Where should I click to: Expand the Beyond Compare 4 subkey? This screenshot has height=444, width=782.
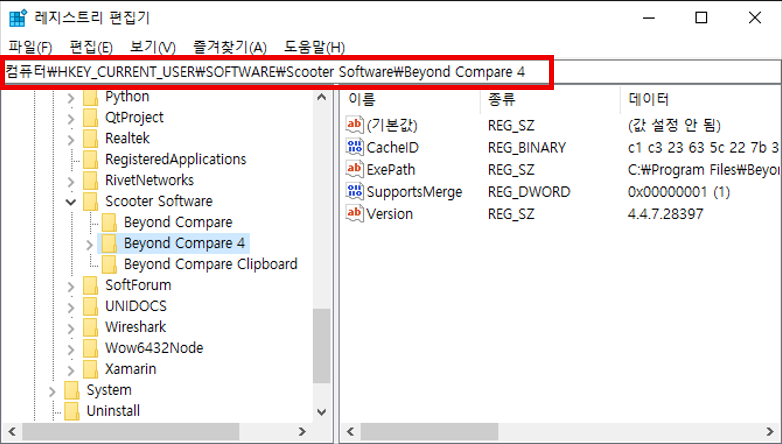click(91, 243)
